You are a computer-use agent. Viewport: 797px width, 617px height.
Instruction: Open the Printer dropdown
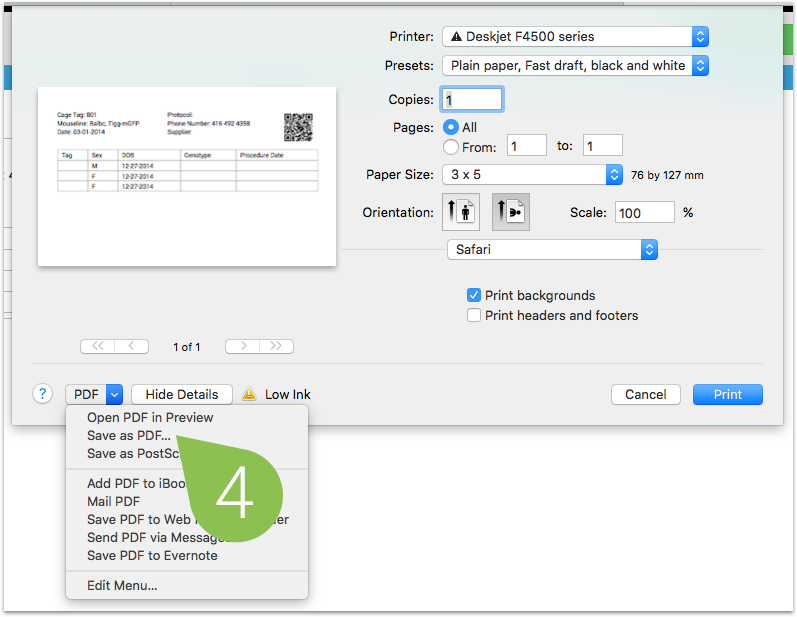click(x=575, y=37)
